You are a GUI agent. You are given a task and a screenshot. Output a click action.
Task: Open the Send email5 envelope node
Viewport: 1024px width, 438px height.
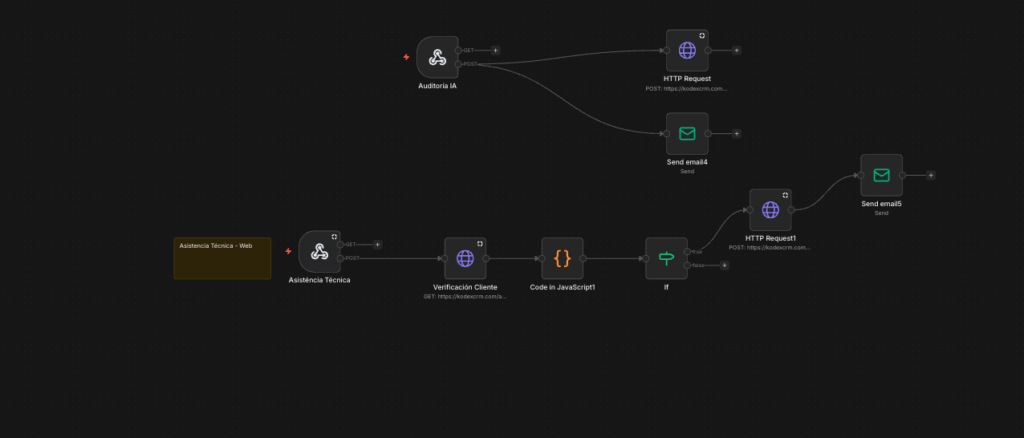point(881,175)
